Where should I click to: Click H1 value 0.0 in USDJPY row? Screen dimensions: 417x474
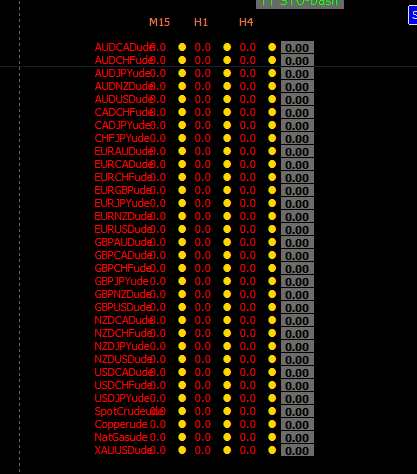click(x=203, y=398)
